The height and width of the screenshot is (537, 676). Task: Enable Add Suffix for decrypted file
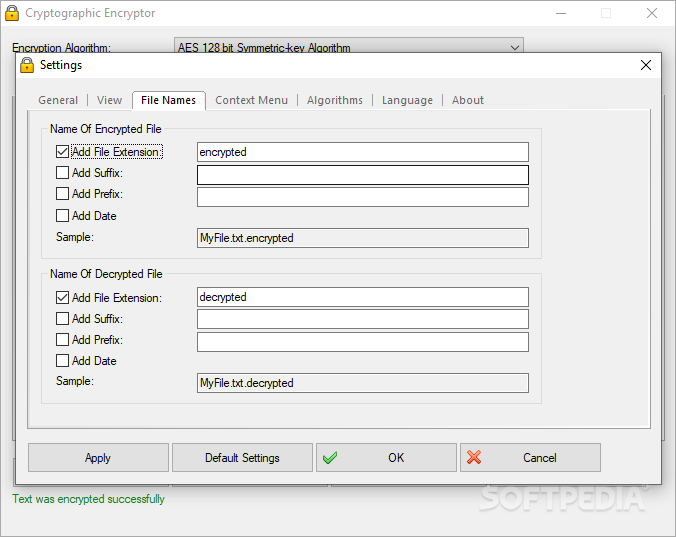63,318
